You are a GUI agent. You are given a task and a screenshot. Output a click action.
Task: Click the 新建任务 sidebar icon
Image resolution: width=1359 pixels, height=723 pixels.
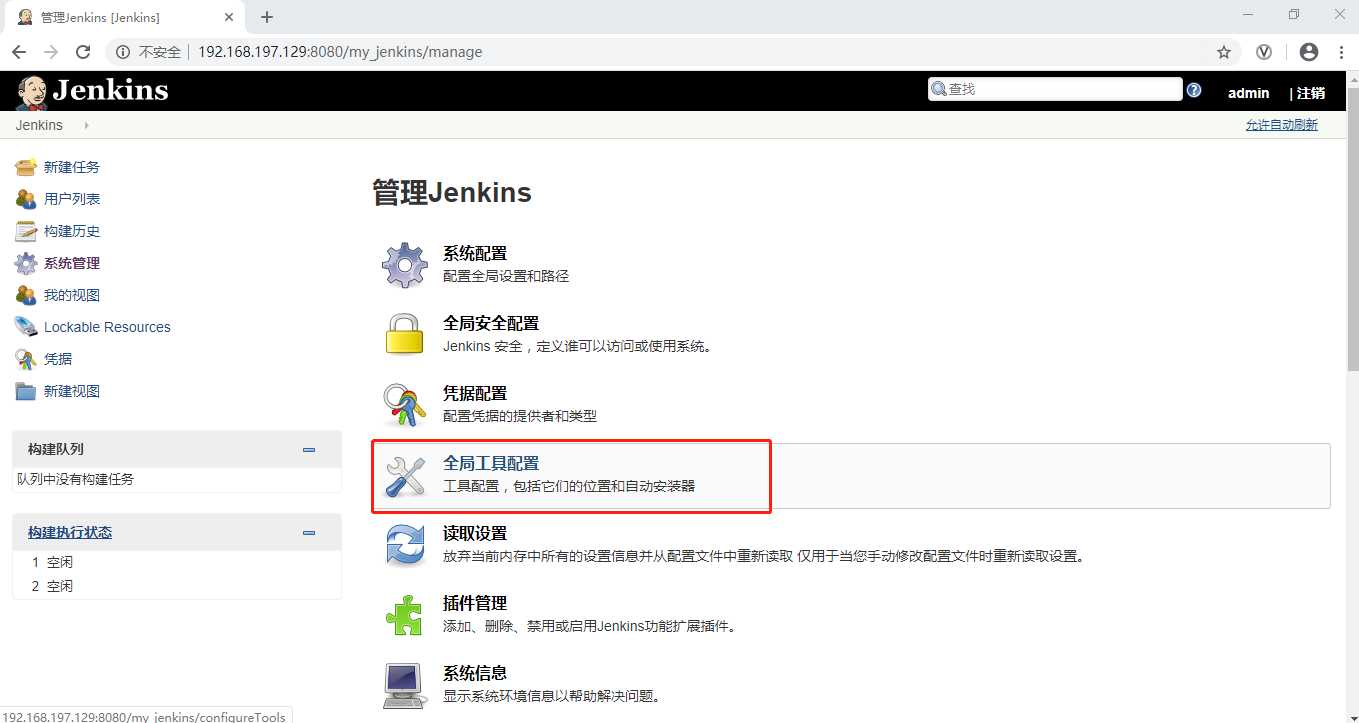click(x=26, y=167)
